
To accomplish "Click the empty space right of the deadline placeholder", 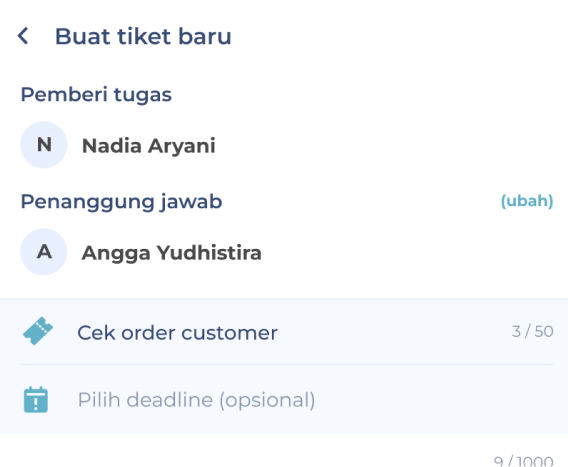I will [435, 400].
